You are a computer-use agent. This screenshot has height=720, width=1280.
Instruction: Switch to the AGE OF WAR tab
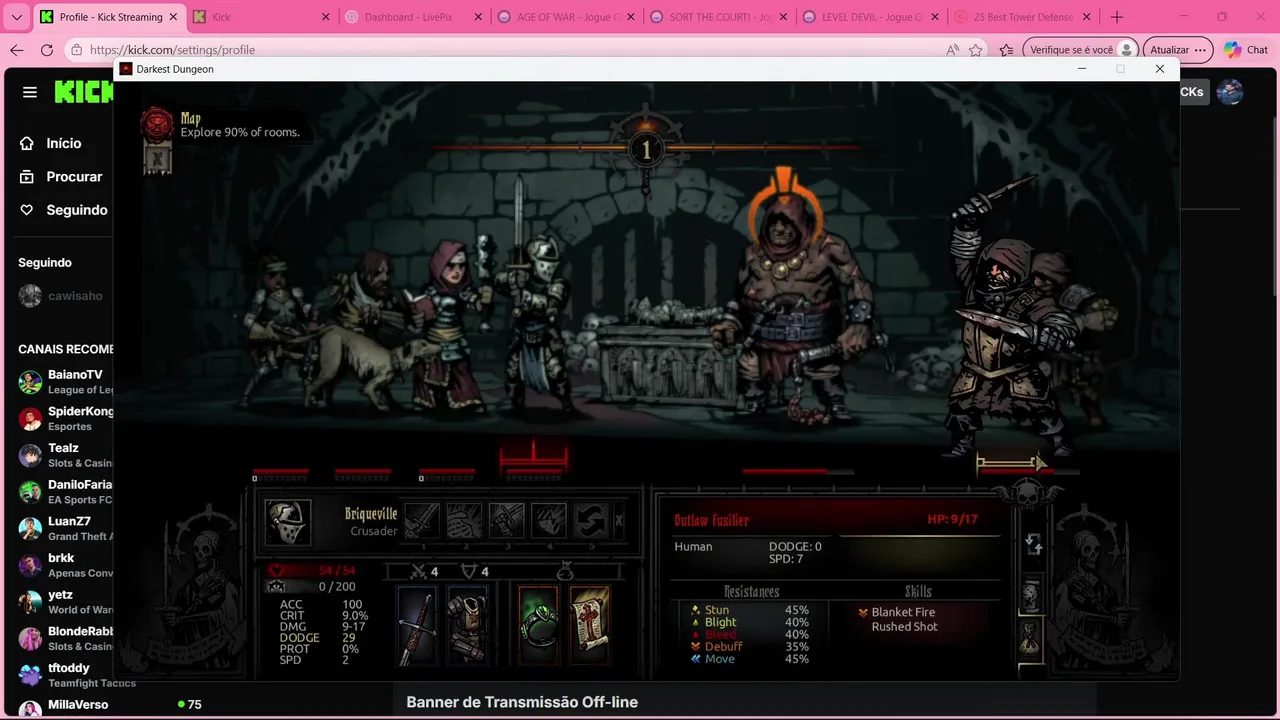pyautogui.click(x=566, y=17)
